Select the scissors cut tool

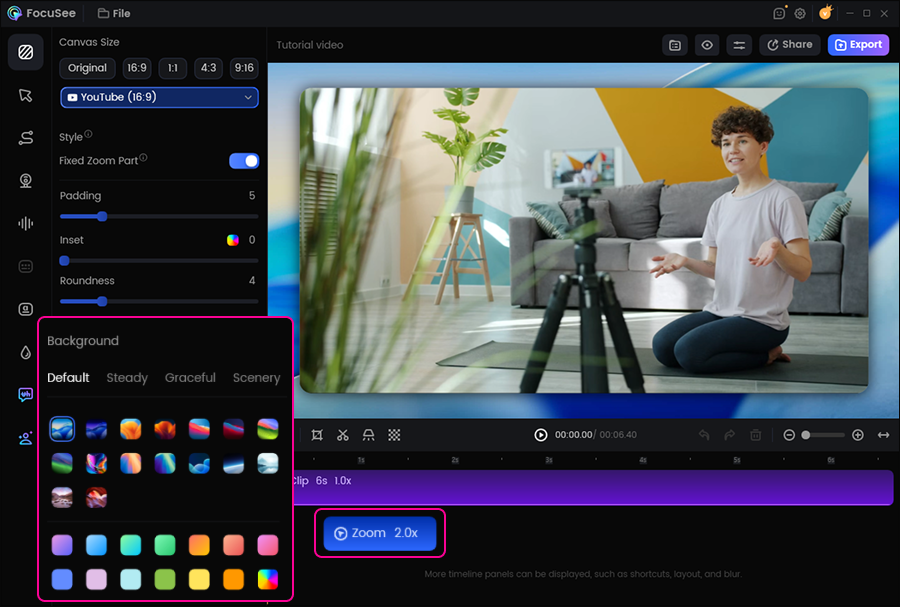(x=343, y=435)
